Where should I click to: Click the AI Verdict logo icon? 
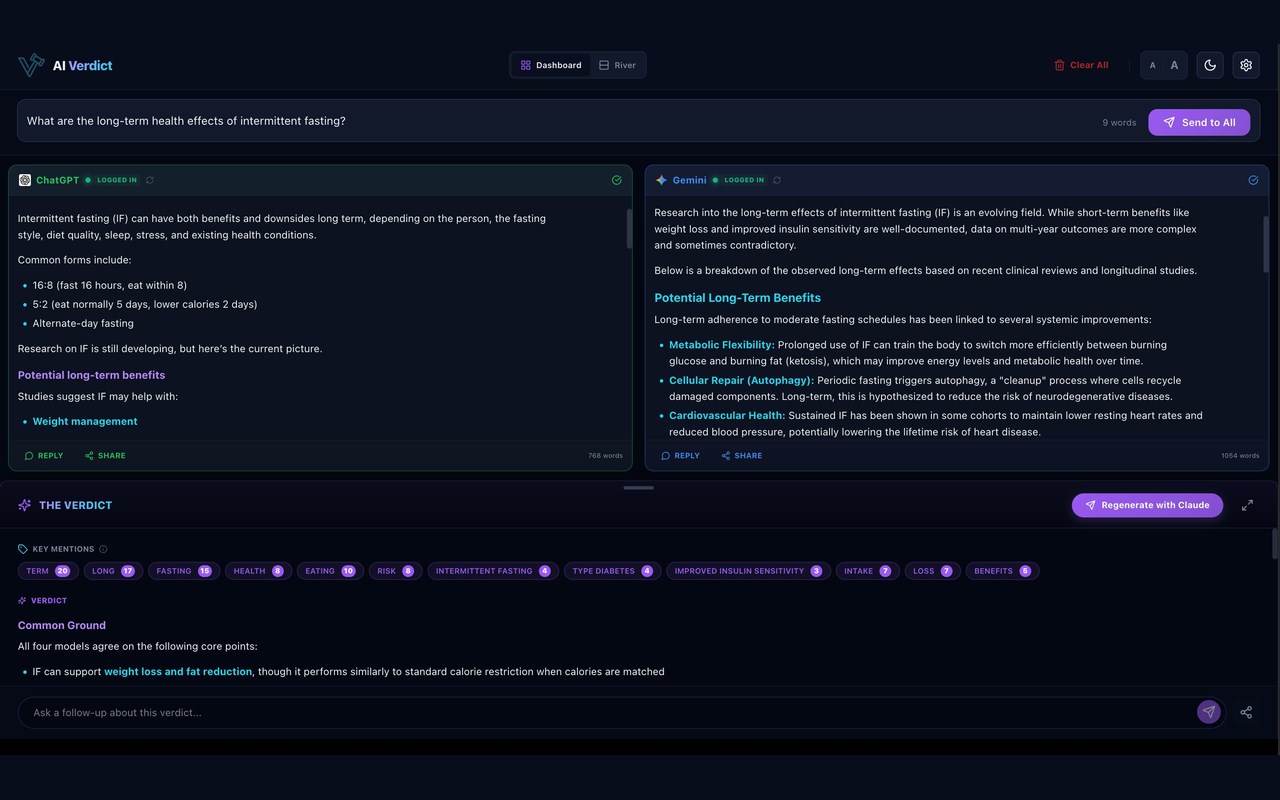point(31,65)
